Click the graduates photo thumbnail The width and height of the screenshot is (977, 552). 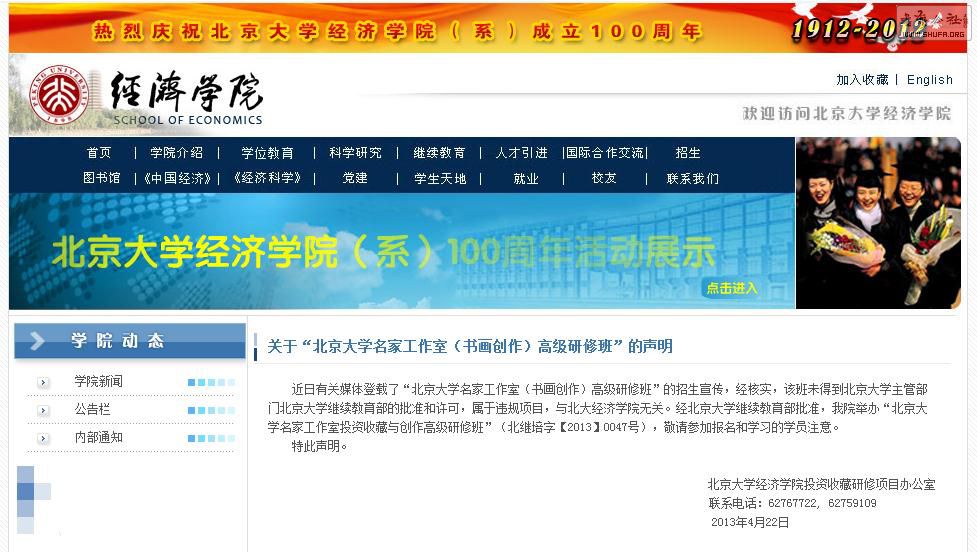tap(877, 222)
